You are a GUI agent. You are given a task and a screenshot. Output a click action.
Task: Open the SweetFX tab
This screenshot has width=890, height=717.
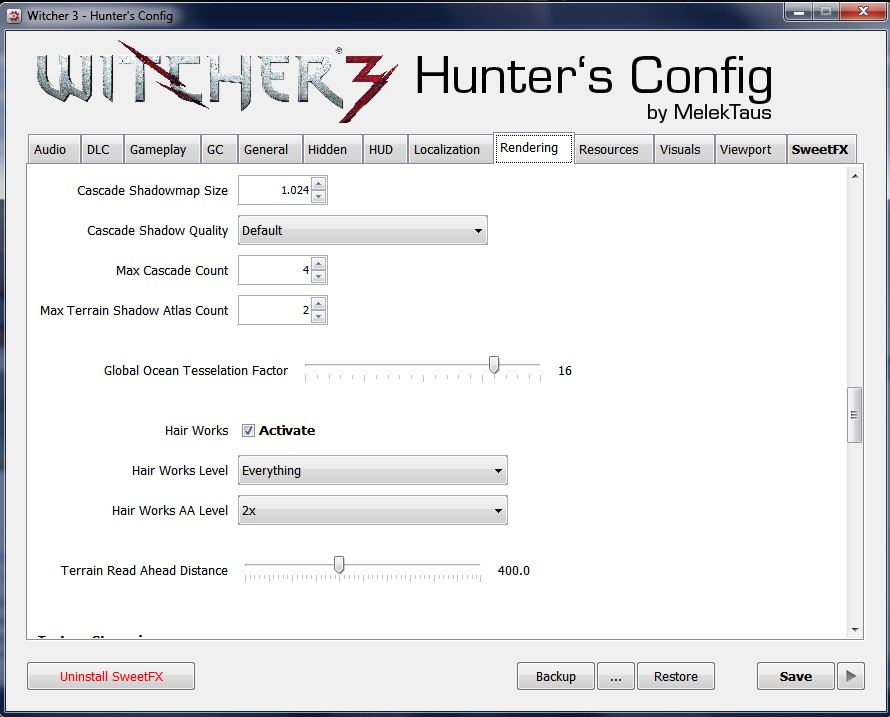(820, 149)
